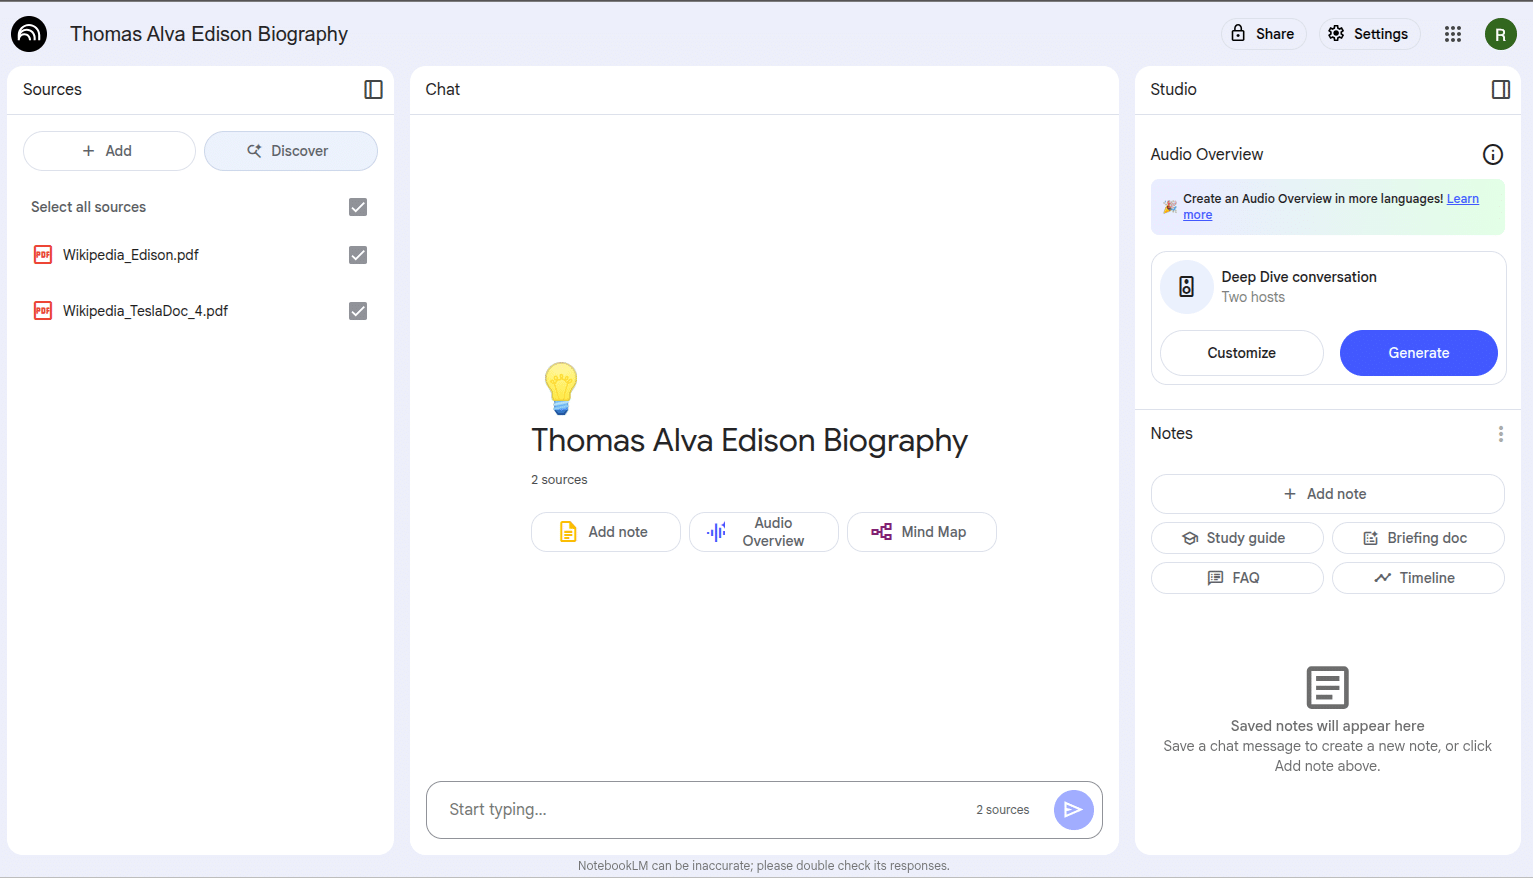Image resolution: width=1533 pixels, height=878 pixels.
Task: Collapse the Sources panel icon
Action: [x=373, y=90]
